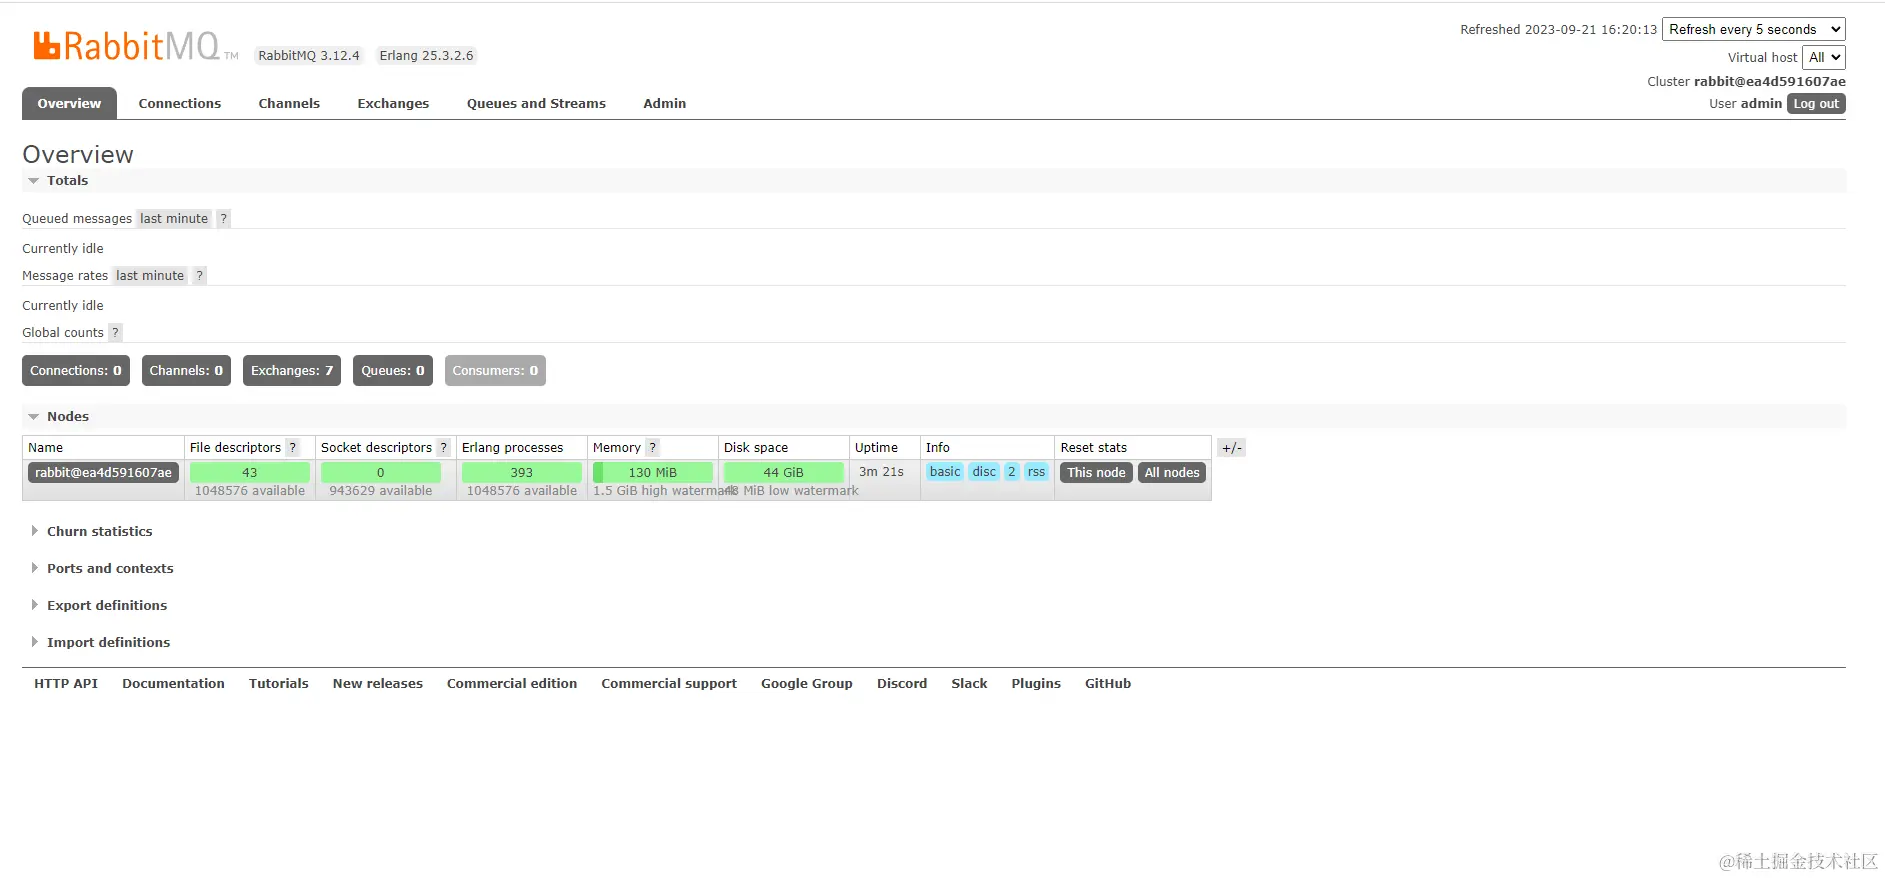
Task: Open help for Global counts
Action: tap(115, 333)
